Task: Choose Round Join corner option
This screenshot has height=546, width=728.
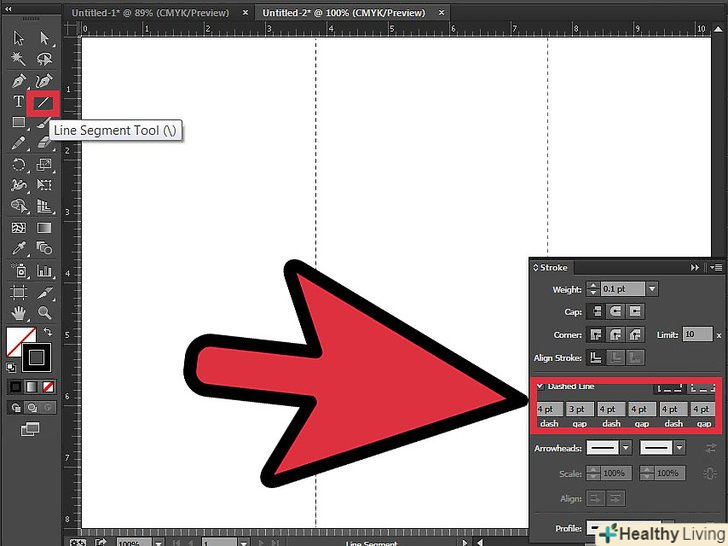Action: click(x=615, y=334)
